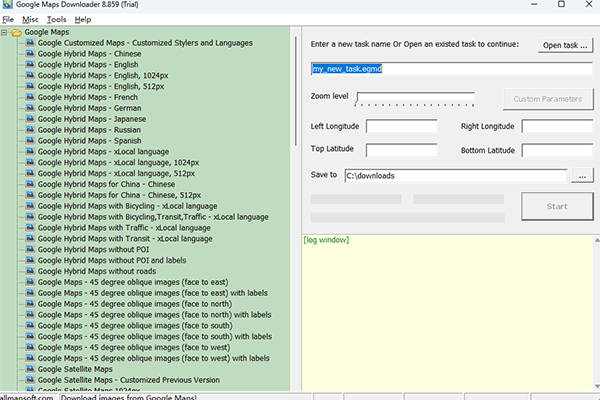This screenshot has height=400, width=600.
Task: Click the allmapsoft.com status bar entry
Action: click(x=27, y=397)
